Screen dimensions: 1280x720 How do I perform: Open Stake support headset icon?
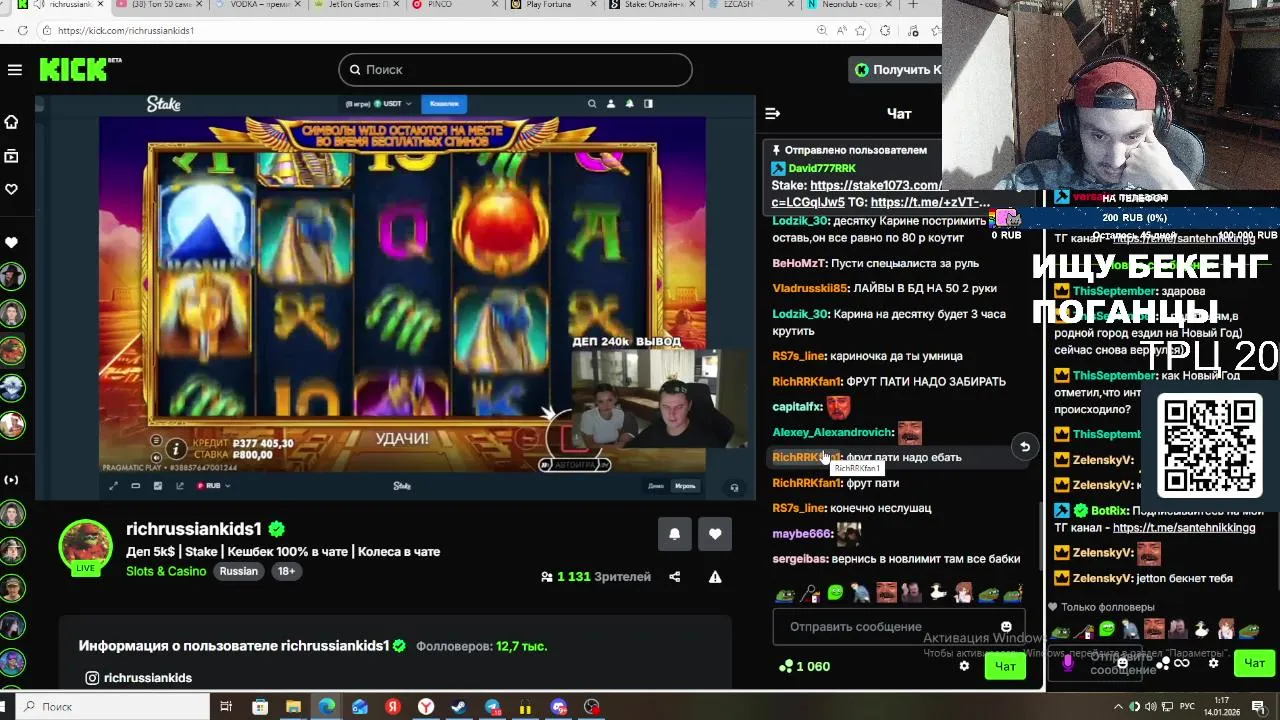pos(734,488)
